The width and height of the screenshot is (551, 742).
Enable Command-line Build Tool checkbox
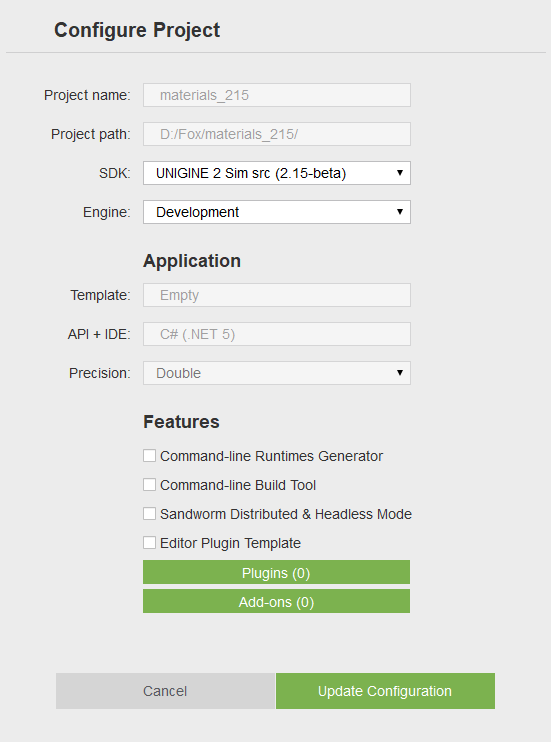pos(150,485)
